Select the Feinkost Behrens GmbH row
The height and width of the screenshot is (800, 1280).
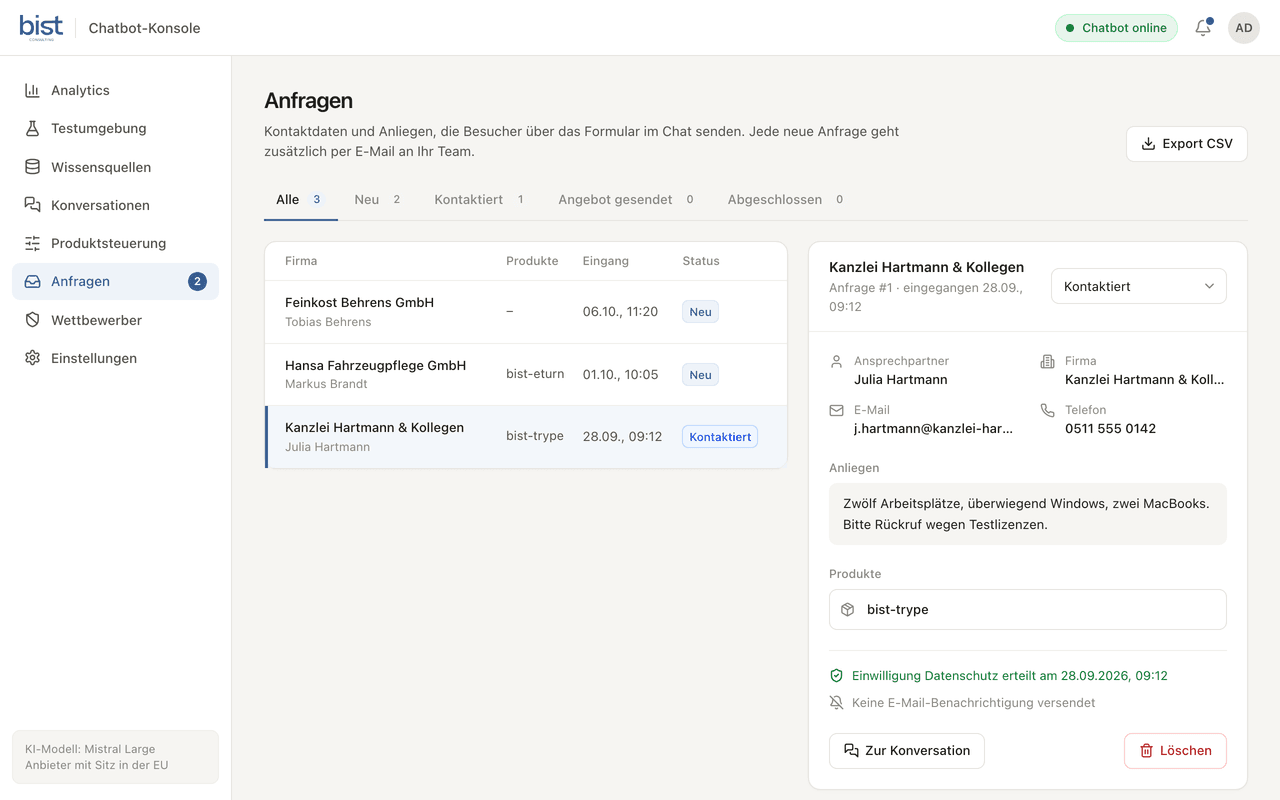(x=526, y=312)
